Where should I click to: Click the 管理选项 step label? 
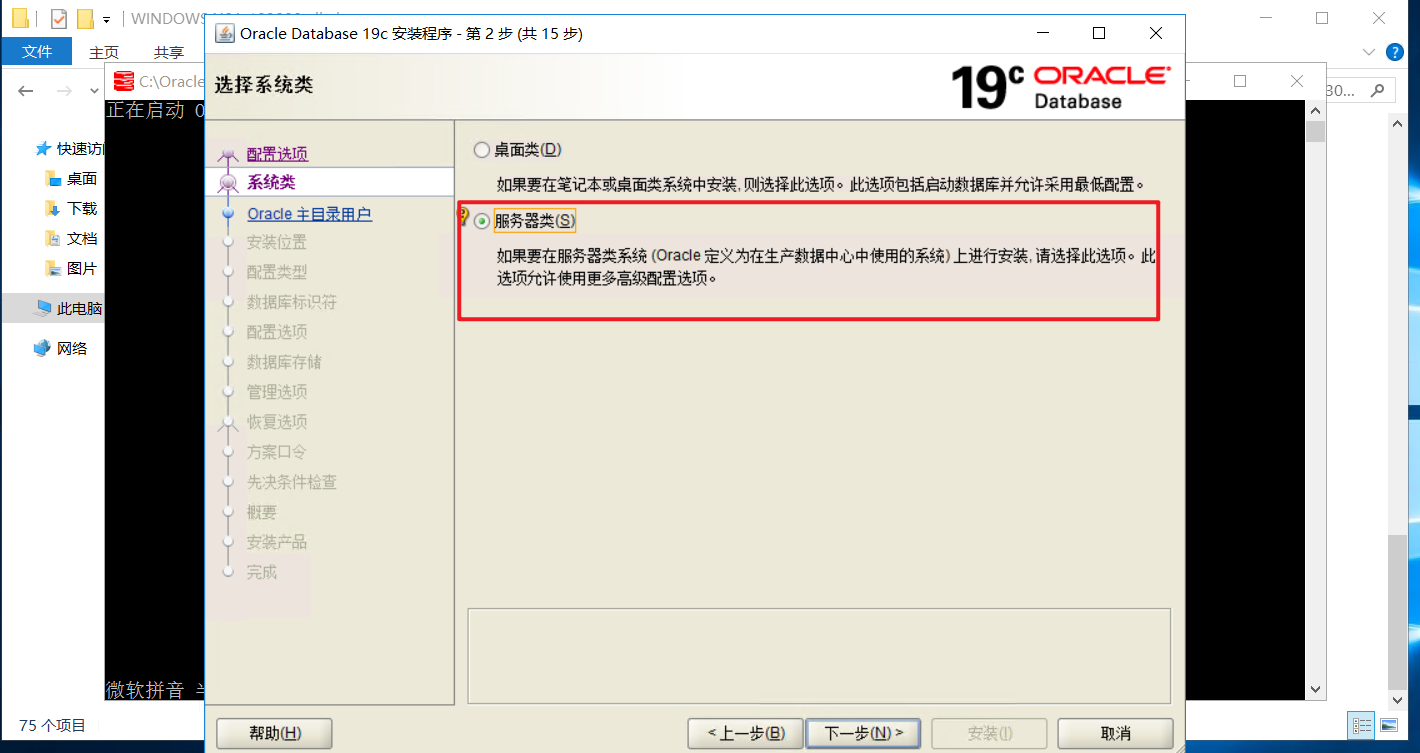(x=277, y=392)
